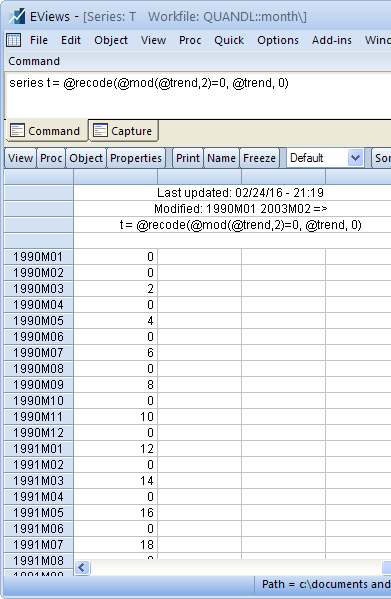Screen dimensions: 391x599
Task: Click the cell with value 16 for 1991M05
Action: [116, 513]
